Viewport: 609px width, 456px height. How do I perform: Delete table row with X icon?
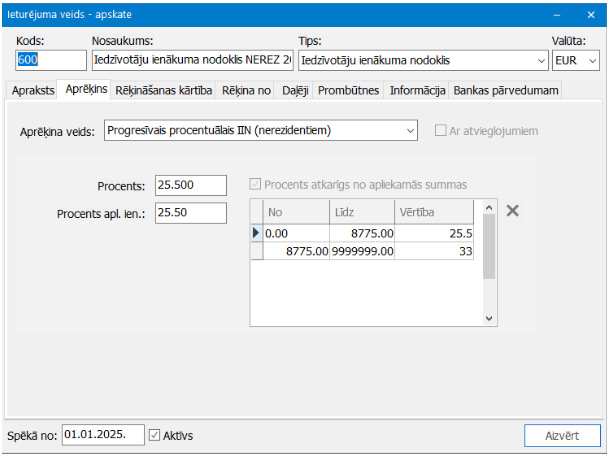coord(512,211)
